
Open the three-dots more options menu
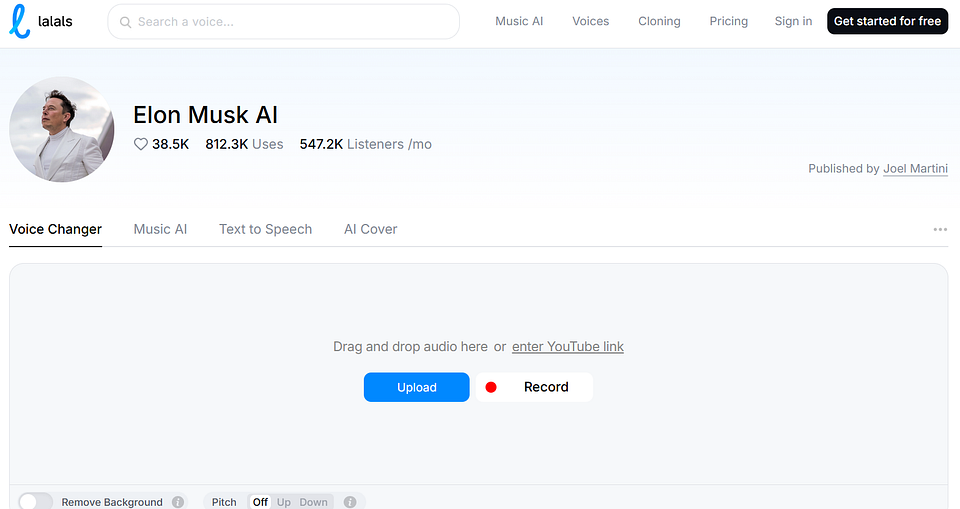pos(940,229)
